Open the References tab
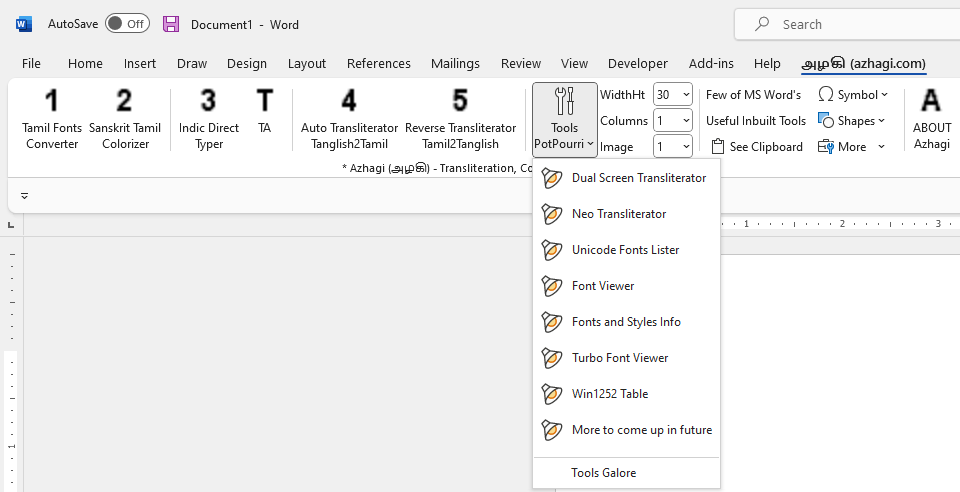The image size is (960, 492). pyautogui.click(x=378, y=64)
